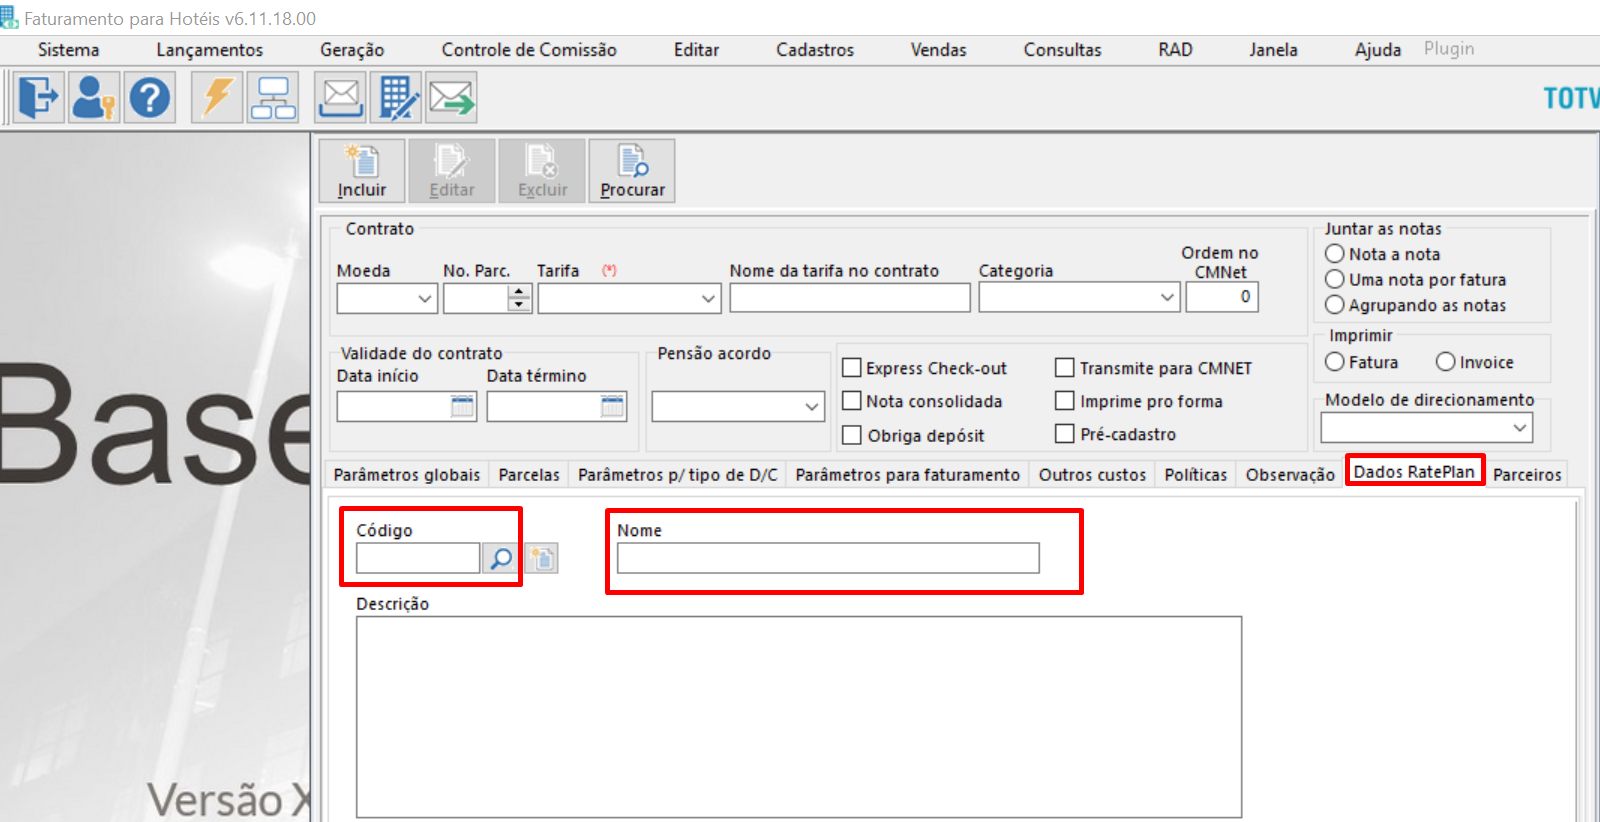Screen dimensions: 1600x822
Task: Select Agrupando as notas option
Action: (x=1335, y=305)
